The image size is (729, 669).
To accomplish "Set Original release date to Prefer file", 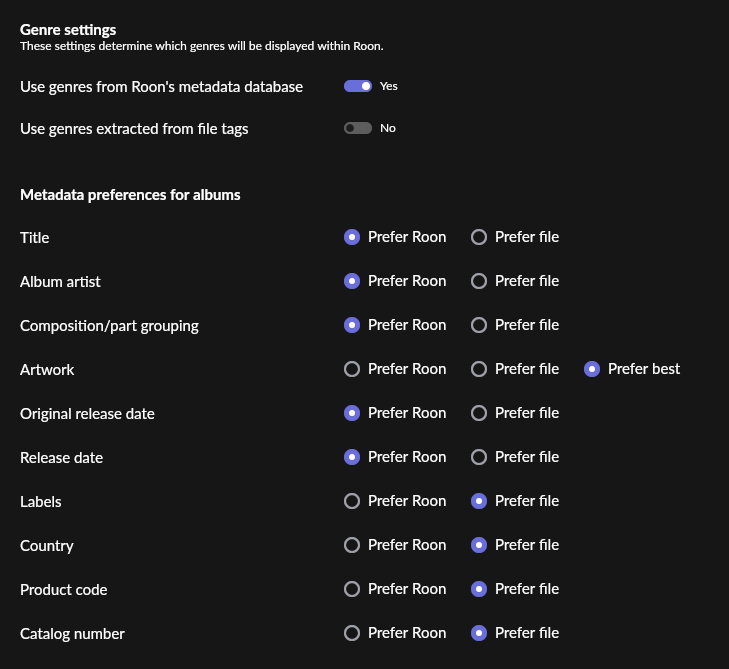I will click(479, 413).
